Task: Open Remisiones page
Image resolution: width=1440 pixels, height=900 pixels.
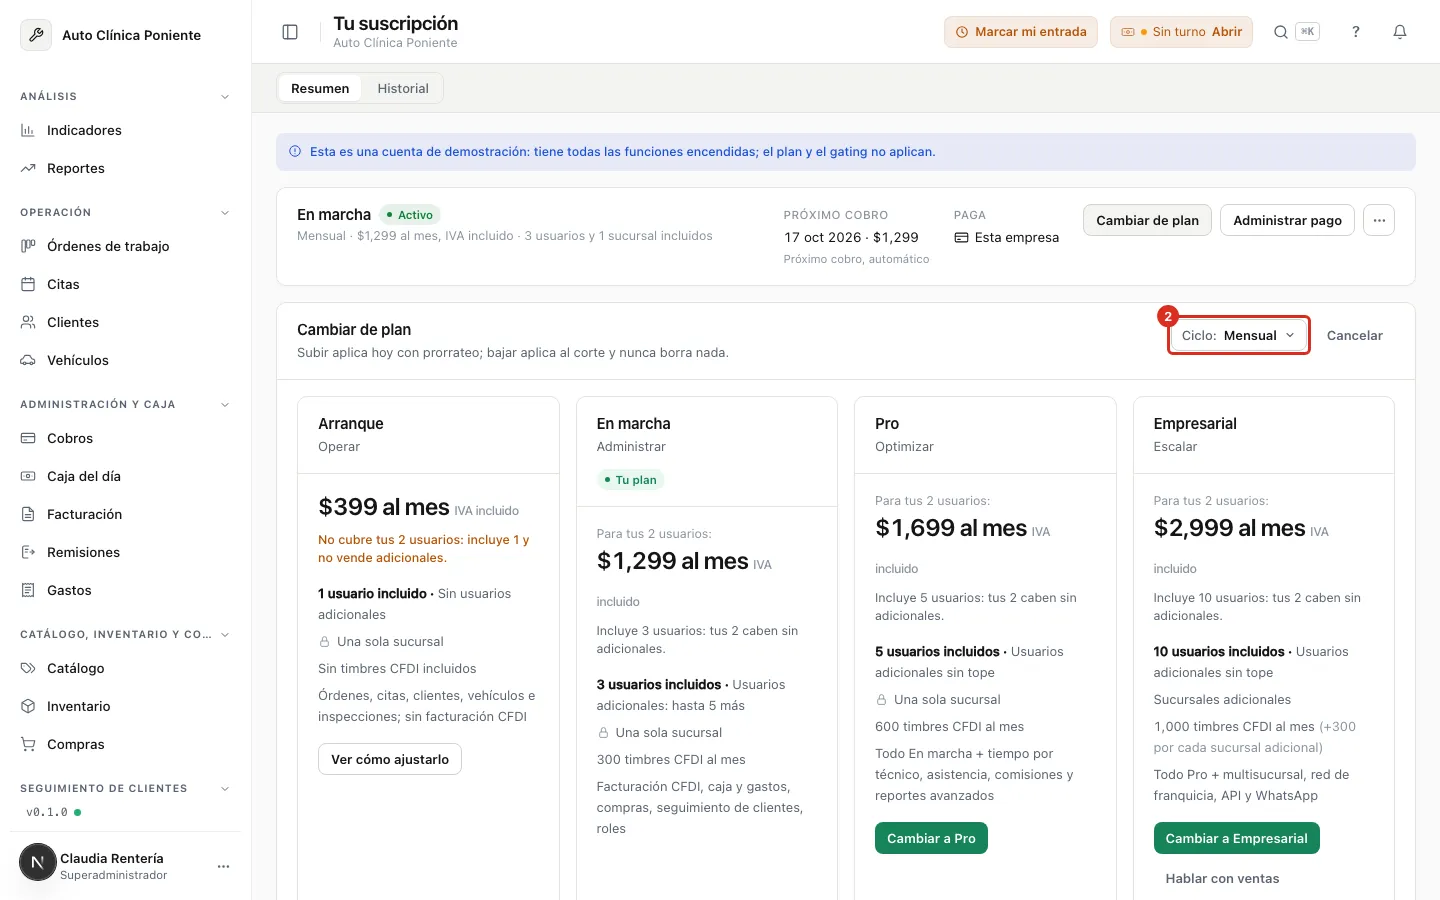Action: pyautogui.click(x=126, y=552)
